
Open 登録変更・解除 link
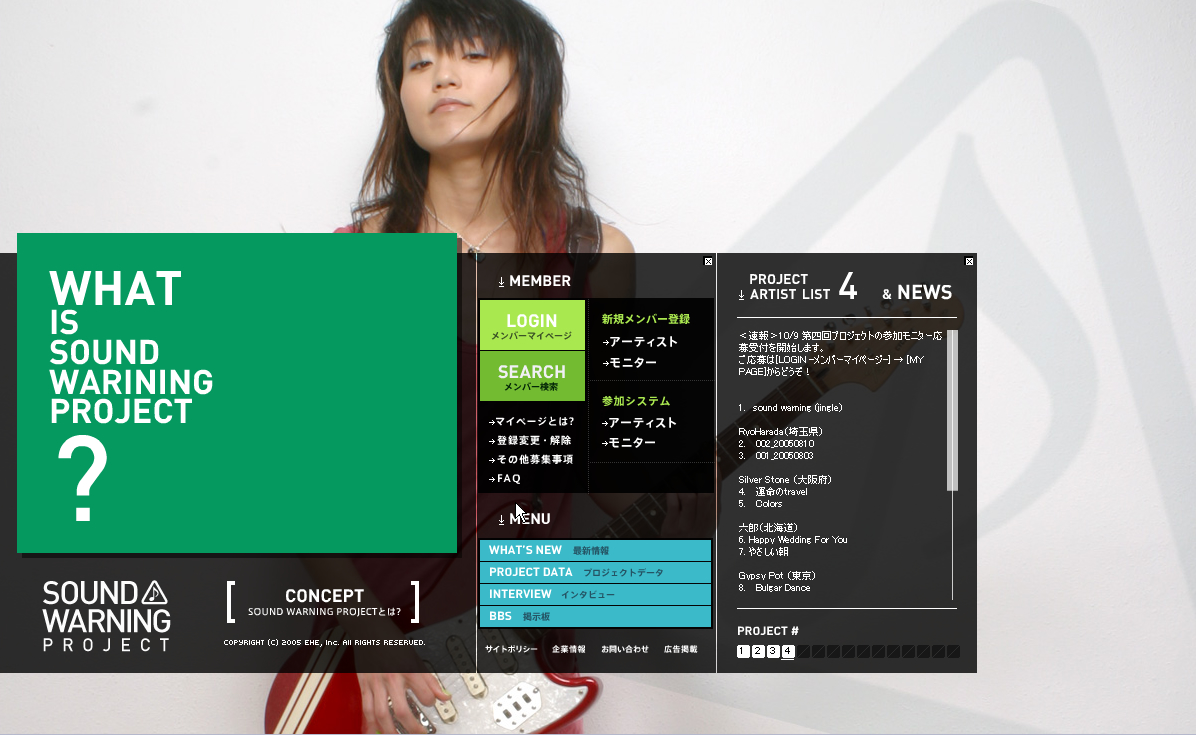click(530, 440)
